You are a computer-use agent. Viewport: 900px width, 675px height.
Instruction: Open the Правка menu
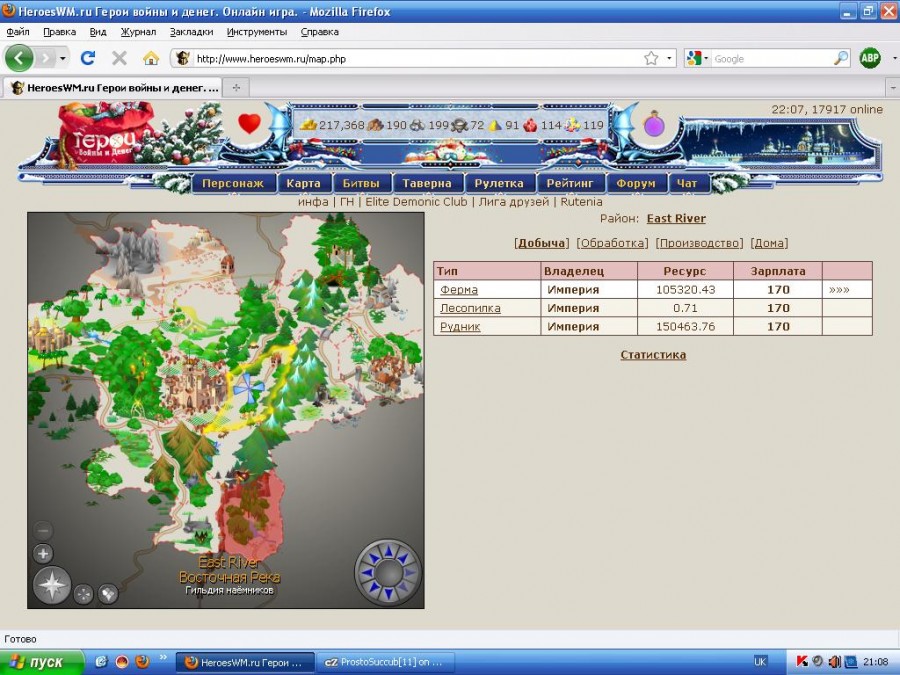click(x=60, y=32)
